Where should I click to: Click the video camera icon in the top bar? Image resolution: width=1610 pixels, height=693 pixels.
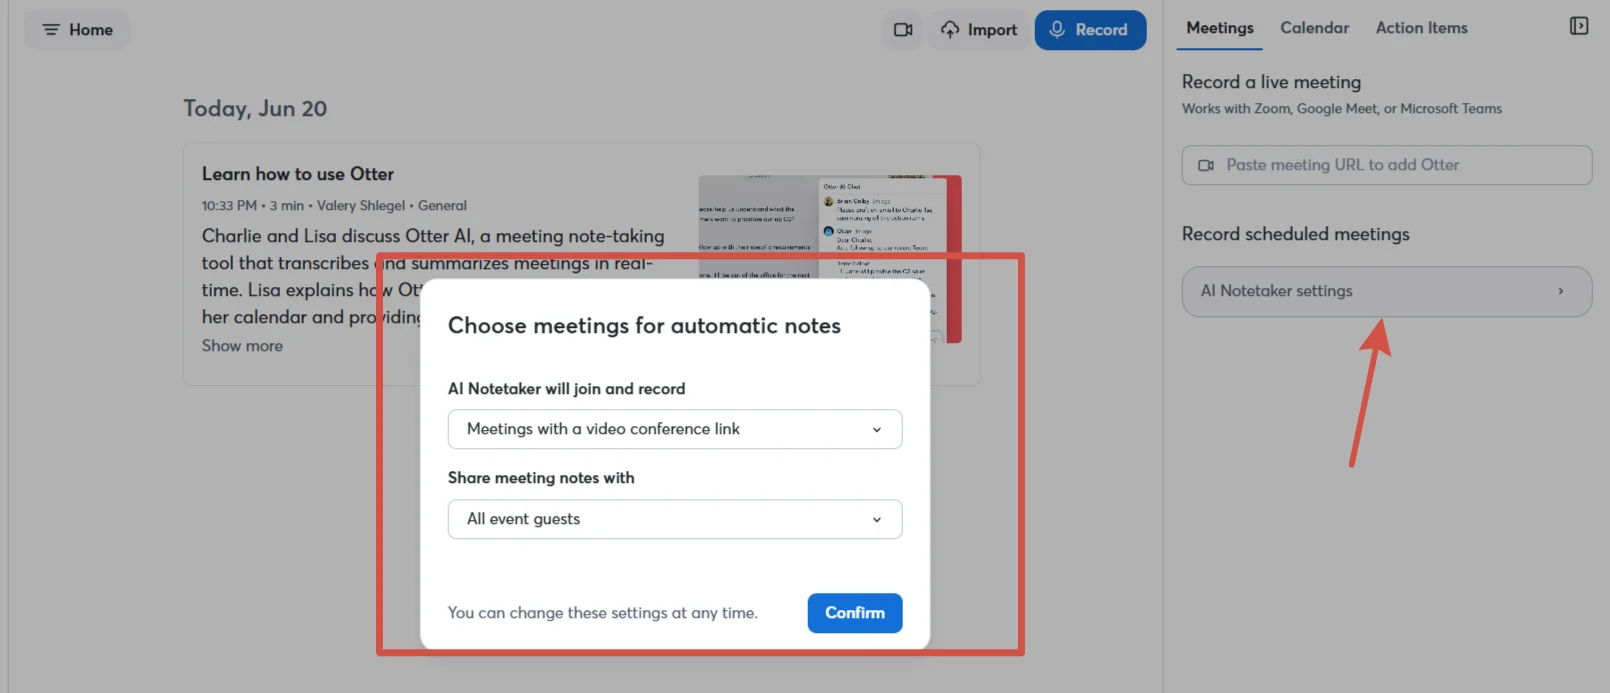pyautogui.click(x=903, y=30)
